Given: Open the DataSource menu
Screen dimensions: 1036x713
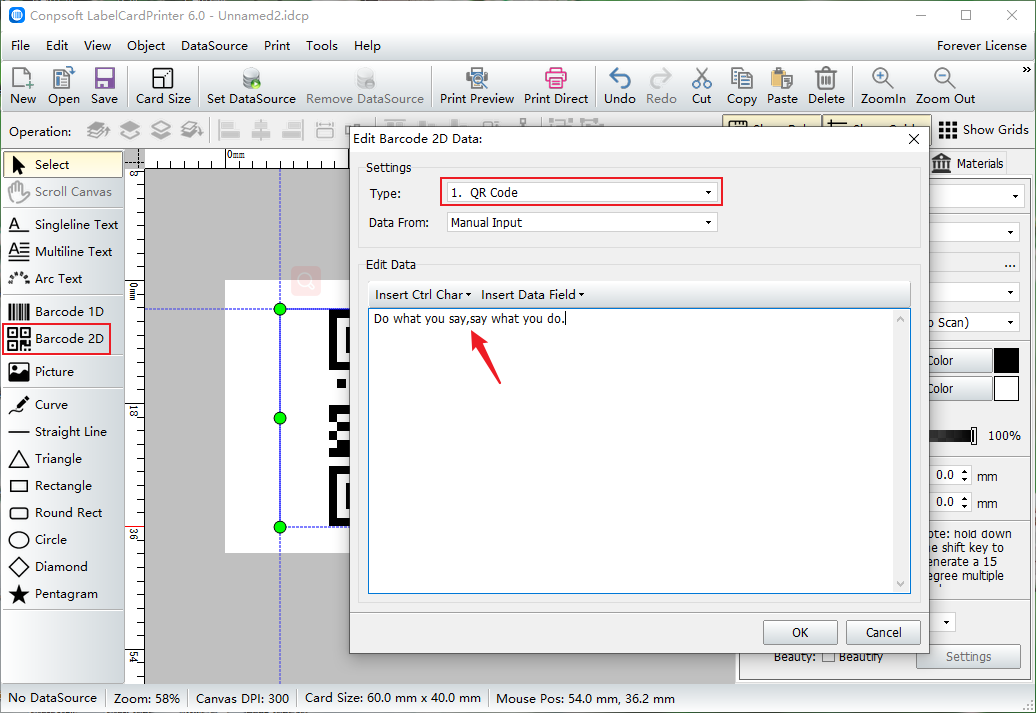Looking at the screenshot, I should click(214, 46).
